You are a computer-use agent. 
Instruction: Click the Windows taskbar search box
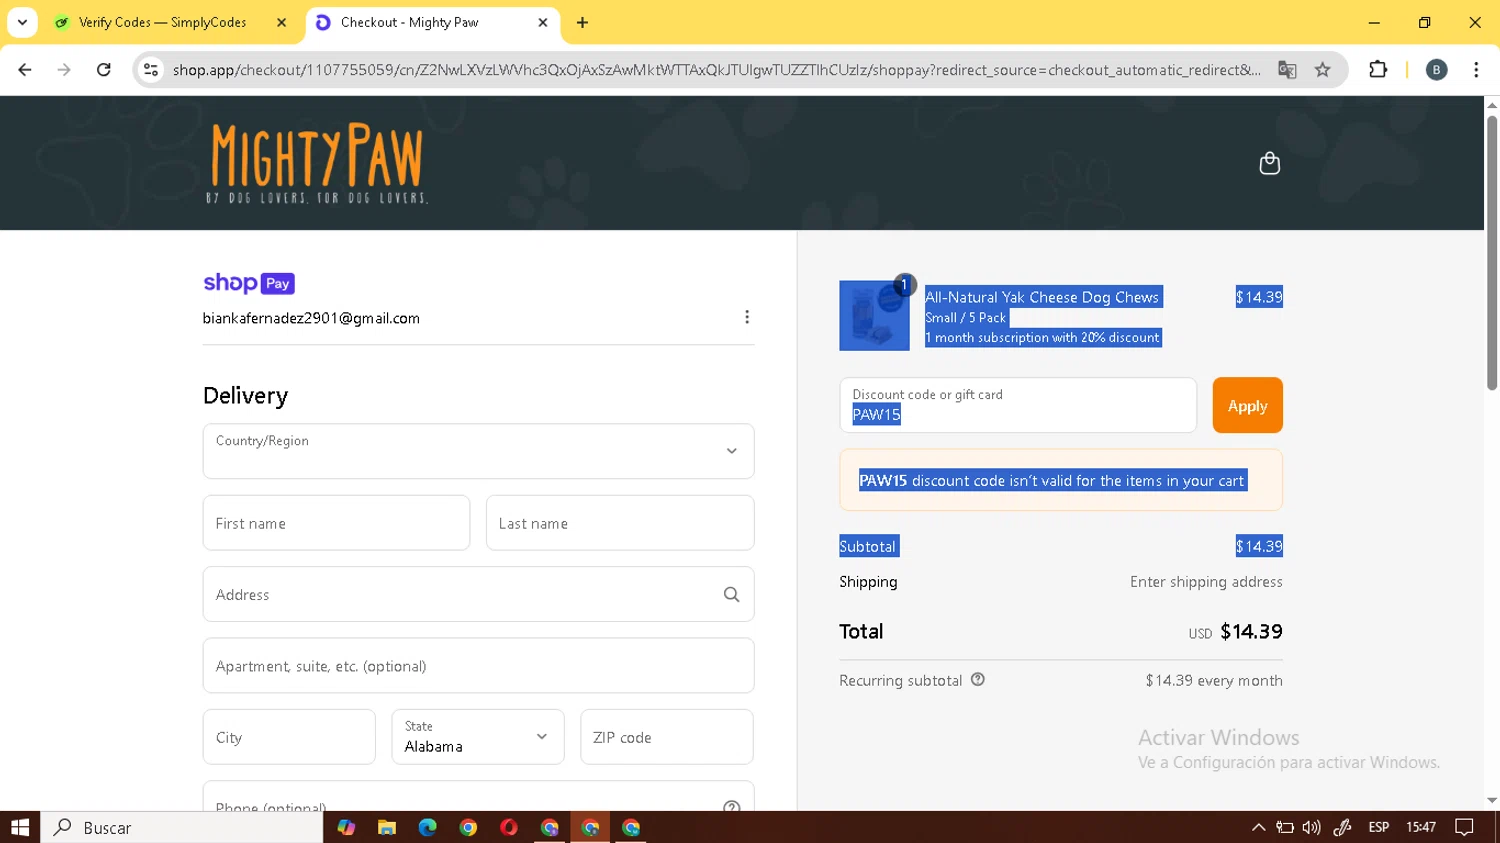tap(182, 827)
